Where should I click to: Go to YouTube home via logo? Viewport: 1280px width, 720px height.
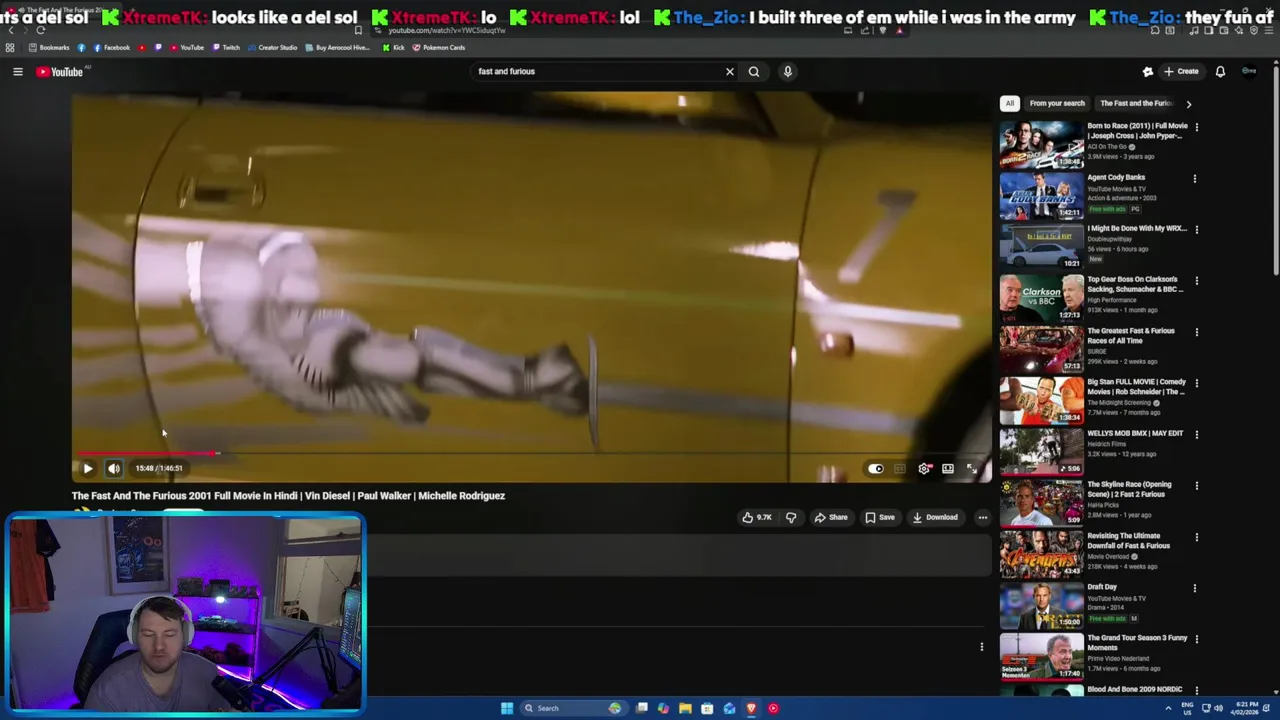click(60, 71)
